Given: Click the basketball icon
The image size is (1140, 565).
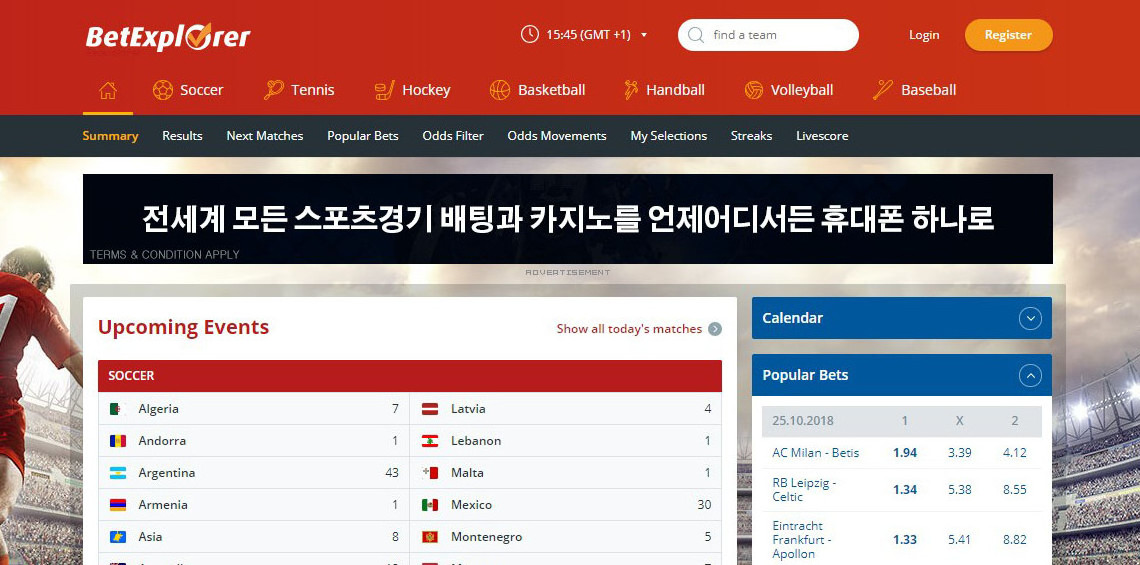Looking at the screenshot, I should [500, 90].
